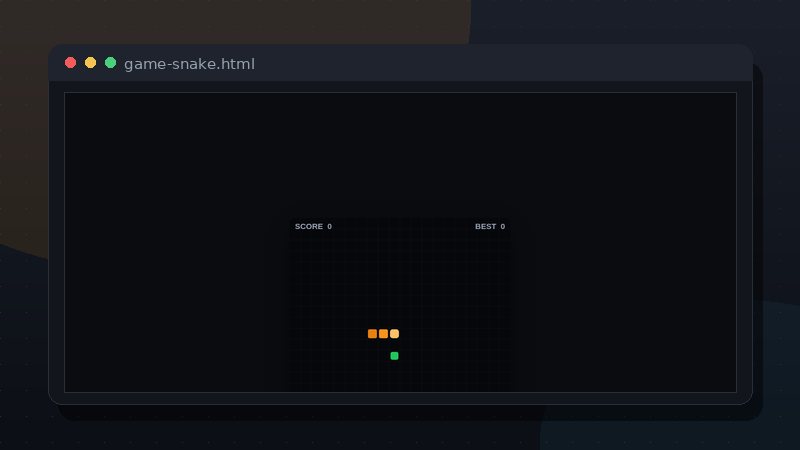Click the game-snake.html window title
This screenshot has width=800, height=450.
189,64
